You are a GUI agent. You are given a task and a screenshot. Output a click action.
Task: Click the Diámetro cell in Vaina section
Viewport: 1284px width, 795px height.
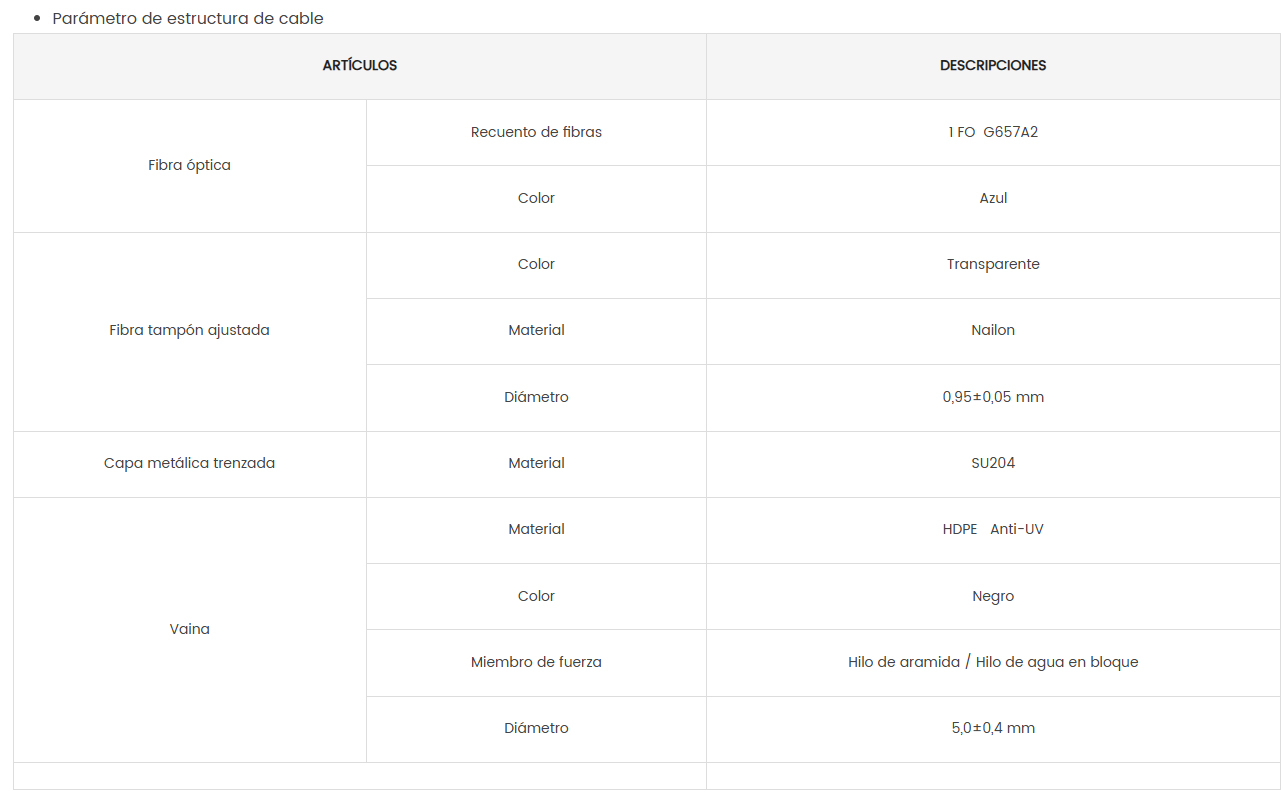(x=536, y=728)
